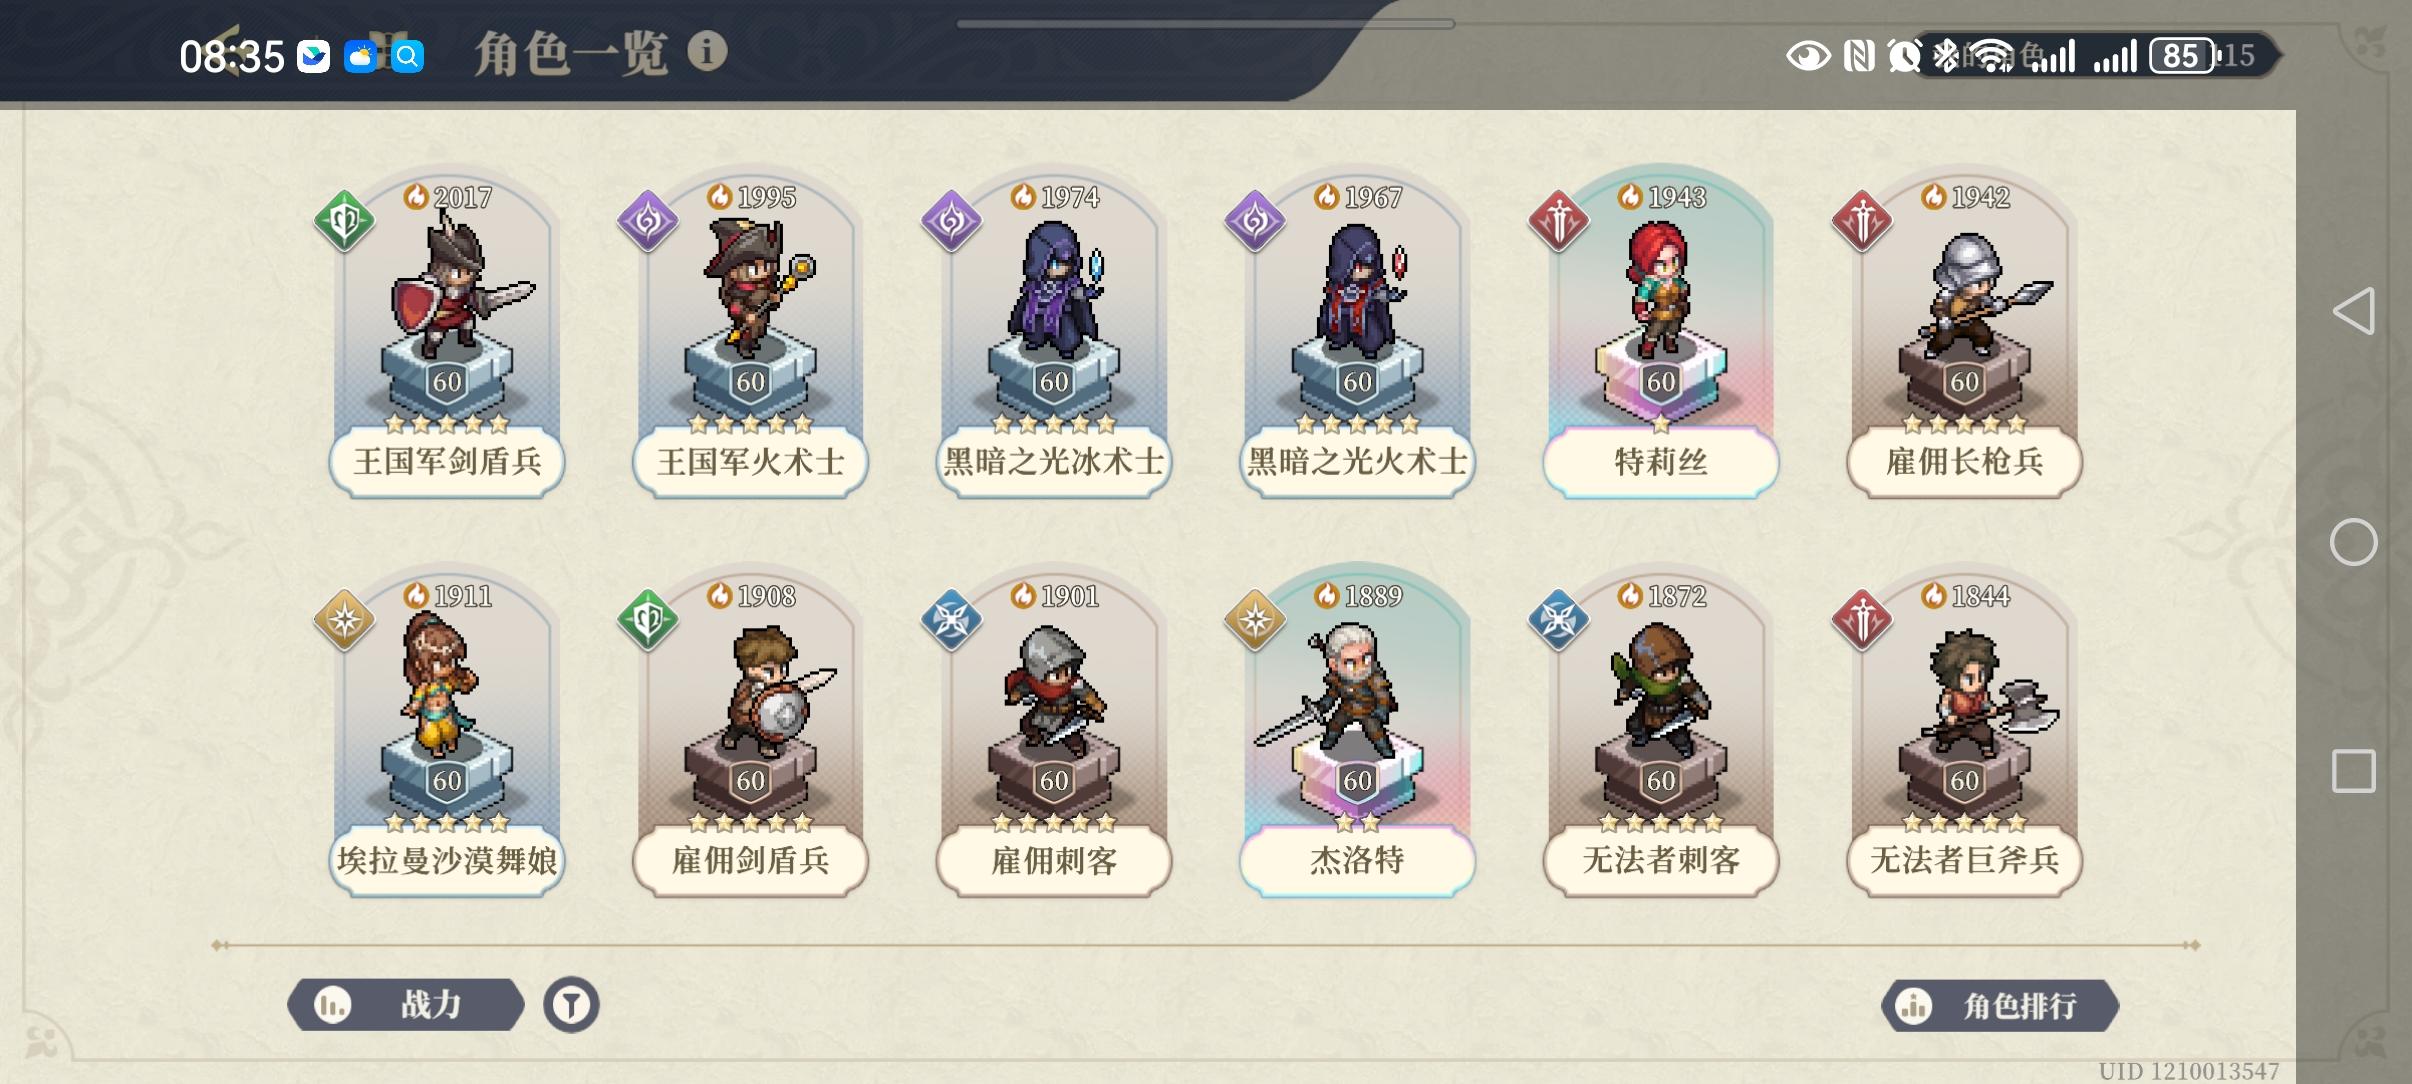Open the 无法者刺客 character card

click(1661, 734)
